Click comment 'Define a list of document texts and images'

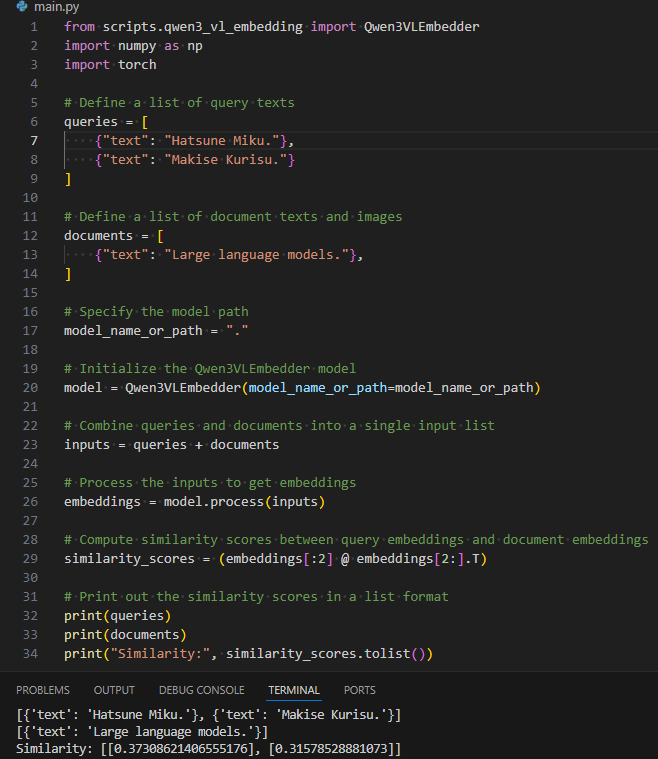point(233,217)
